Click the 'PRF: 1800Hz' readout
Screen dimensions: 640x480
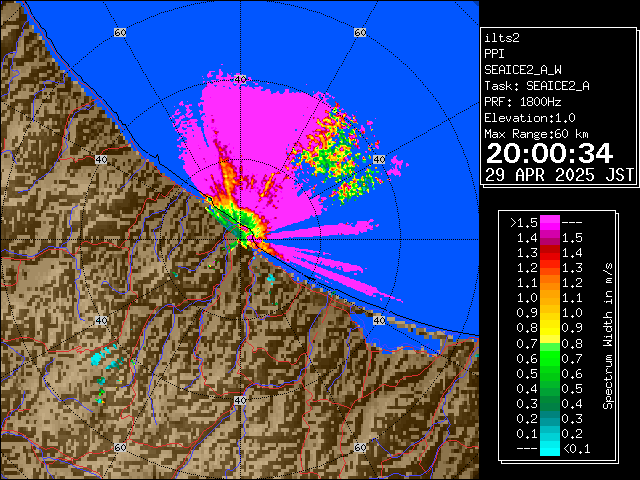523,102
